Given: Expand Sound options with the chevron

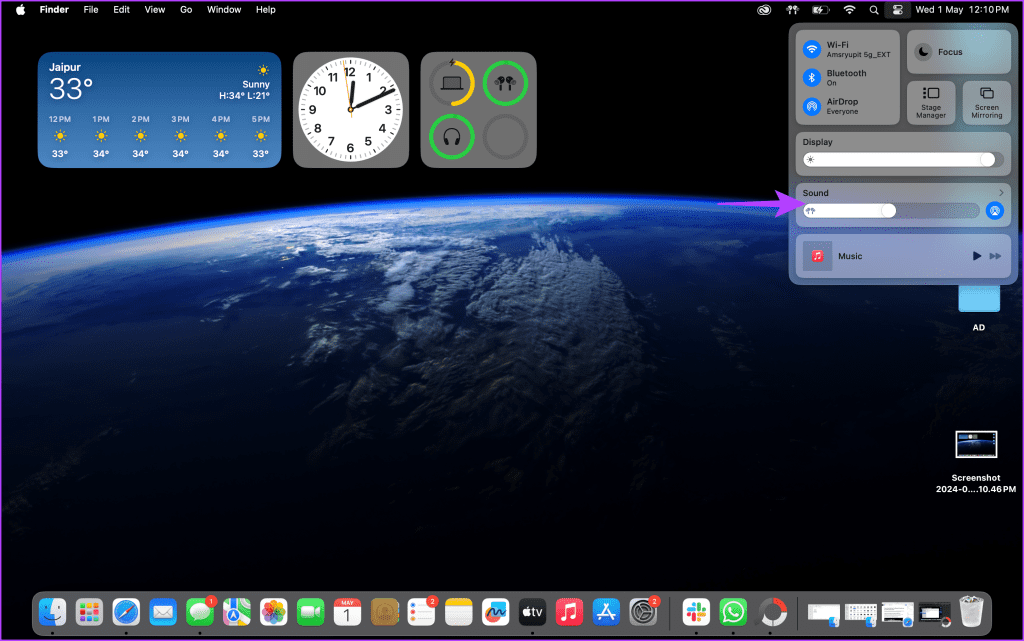Looking at the screenshot, I should click(x=1001, y=193).
